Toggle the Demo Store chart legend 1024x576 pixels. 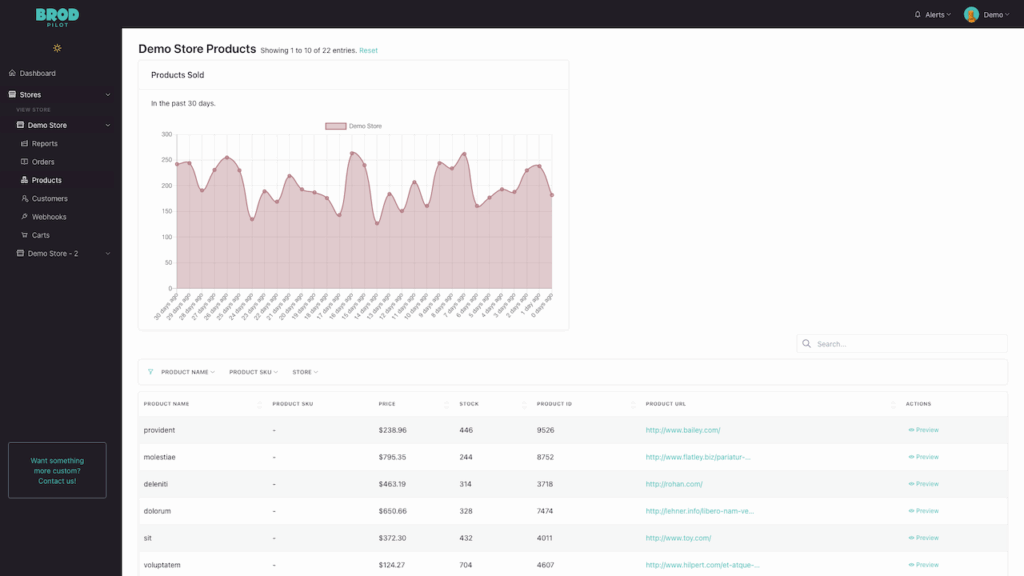click(x=354, y=126)
